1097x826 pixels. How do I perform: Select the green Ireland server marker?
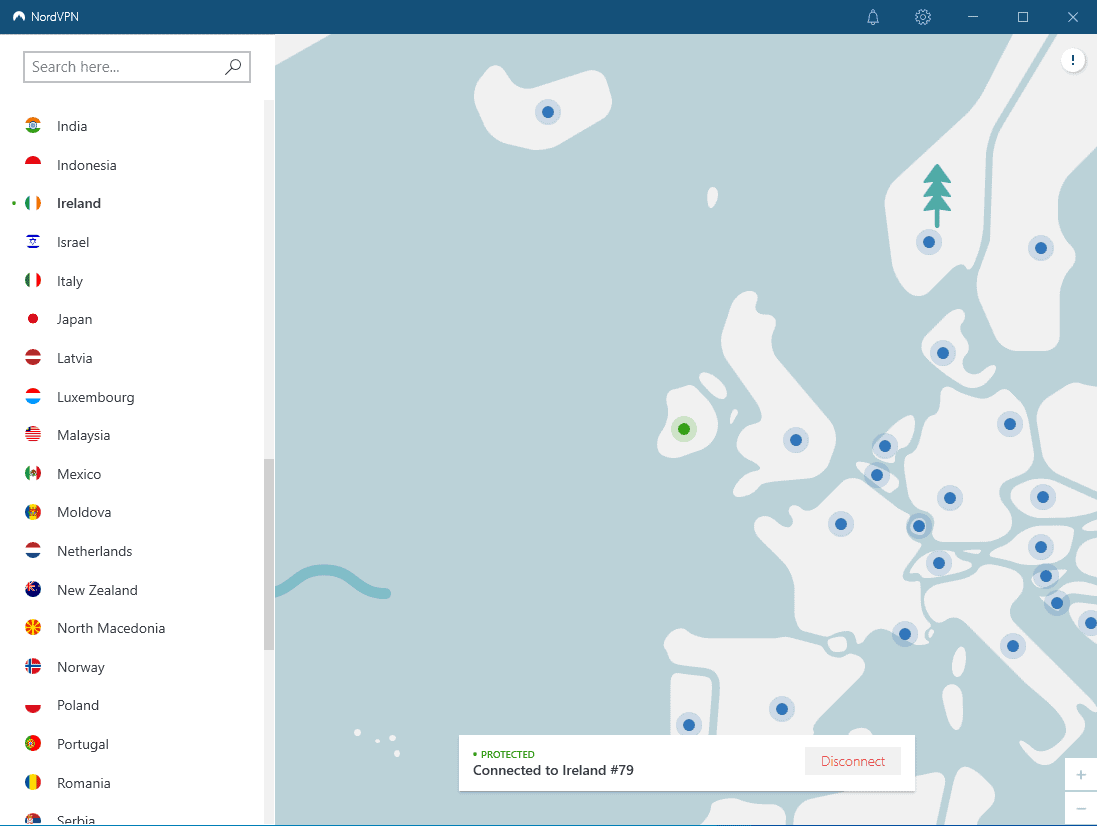(684, 429)
